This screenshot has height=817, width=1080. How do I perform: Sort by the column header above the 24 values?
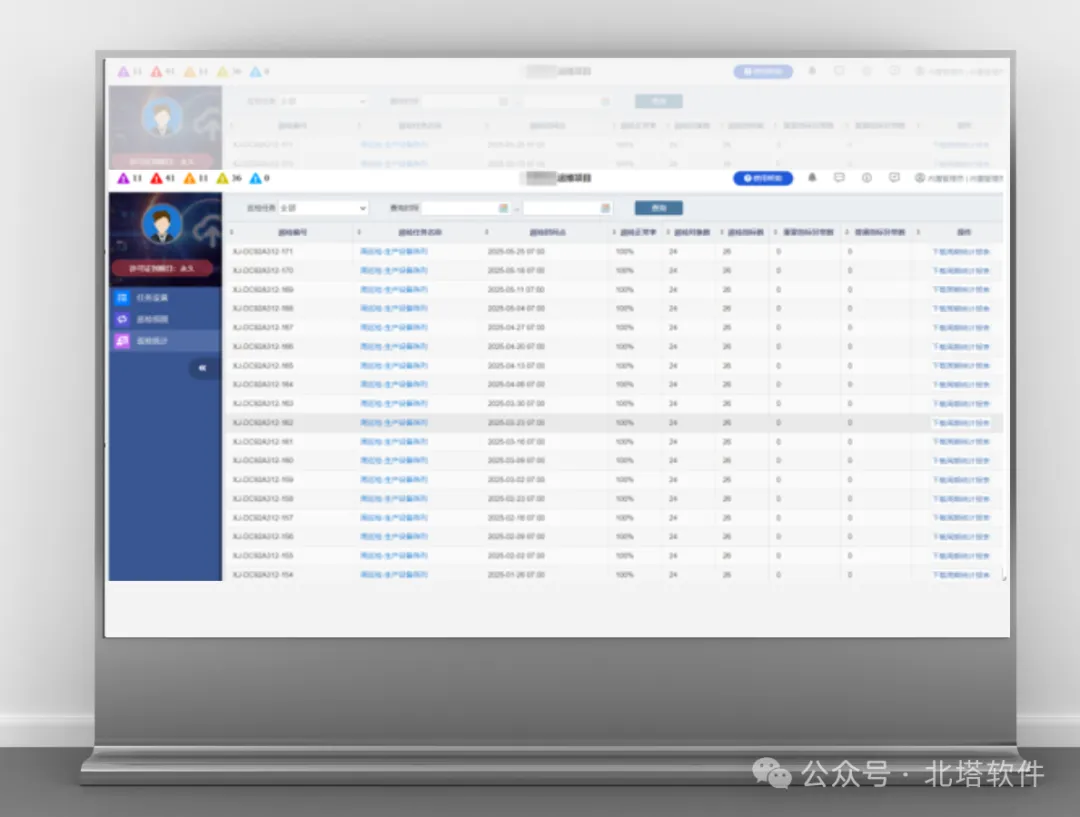click(692, 233)
